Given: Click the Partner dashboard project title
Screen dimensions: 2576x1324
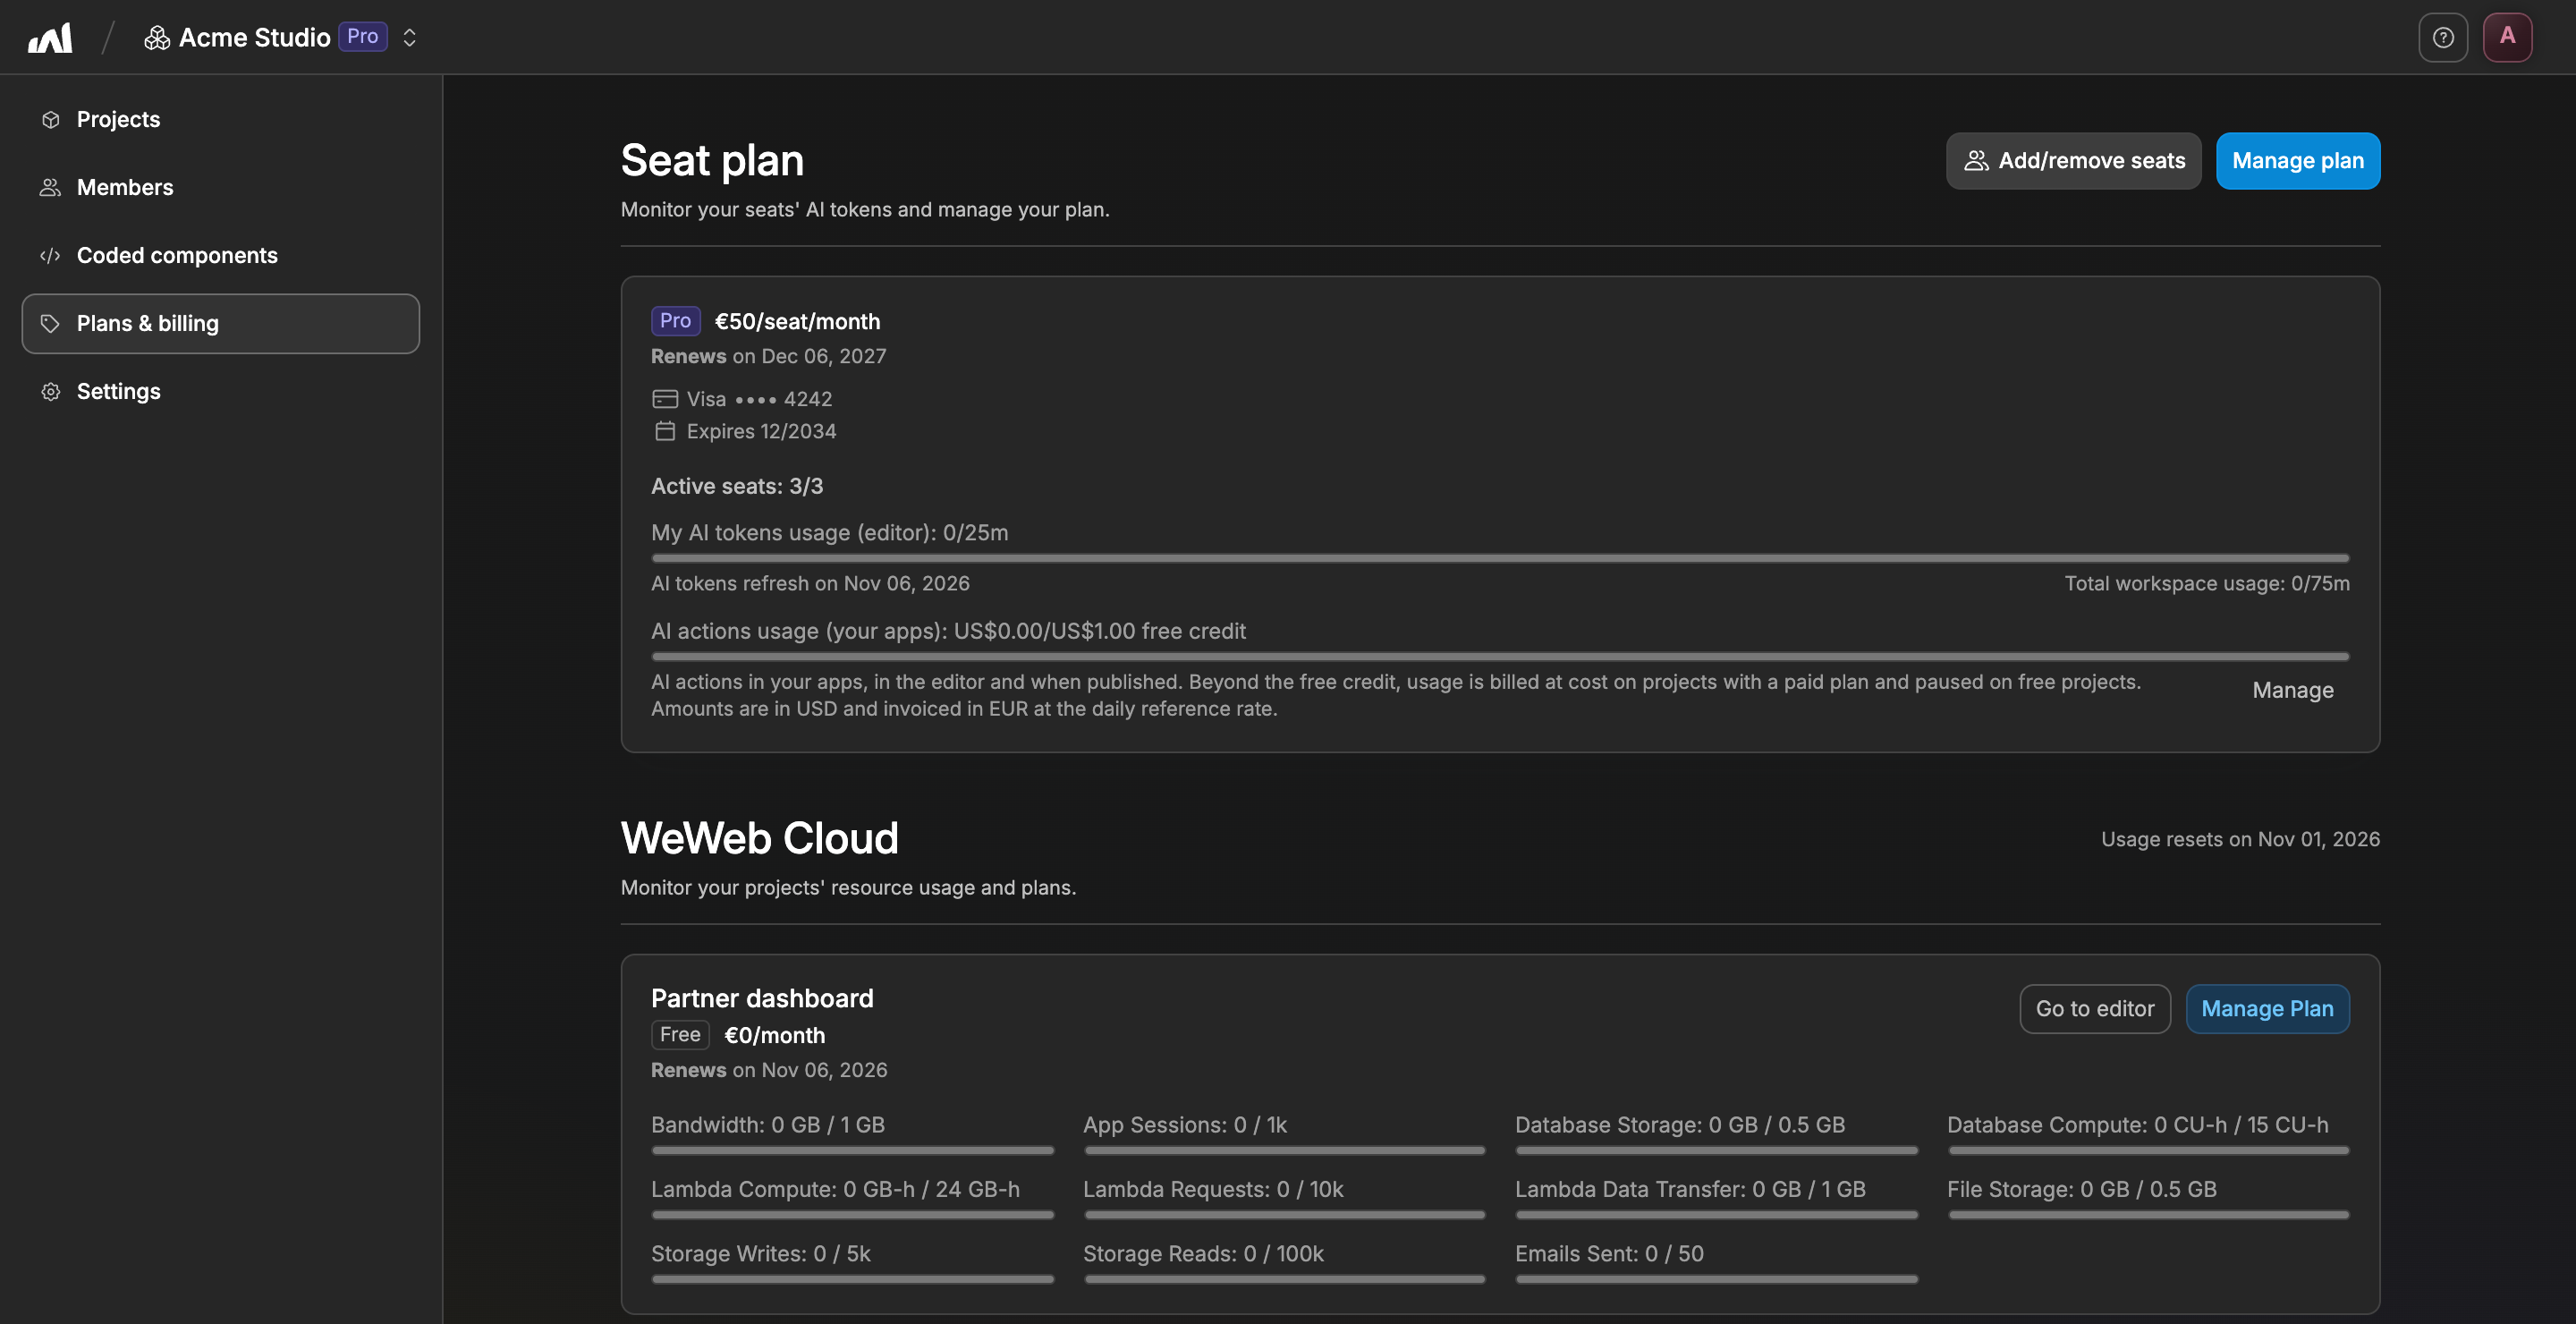Looking at the screenshot, I should point(762,998).
